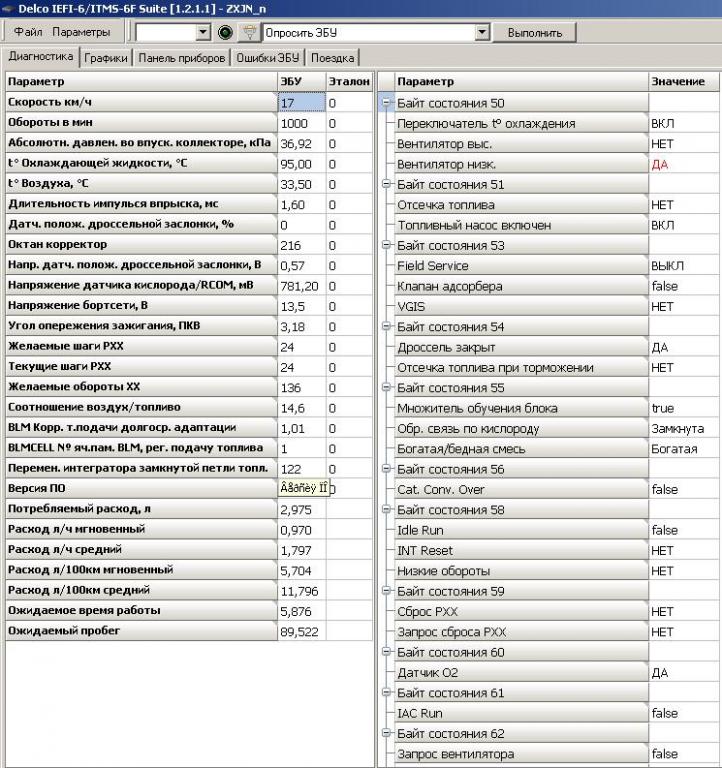722x768 pixels.
Task: Collapse Байт состояния 50 group
Action: 386,103
